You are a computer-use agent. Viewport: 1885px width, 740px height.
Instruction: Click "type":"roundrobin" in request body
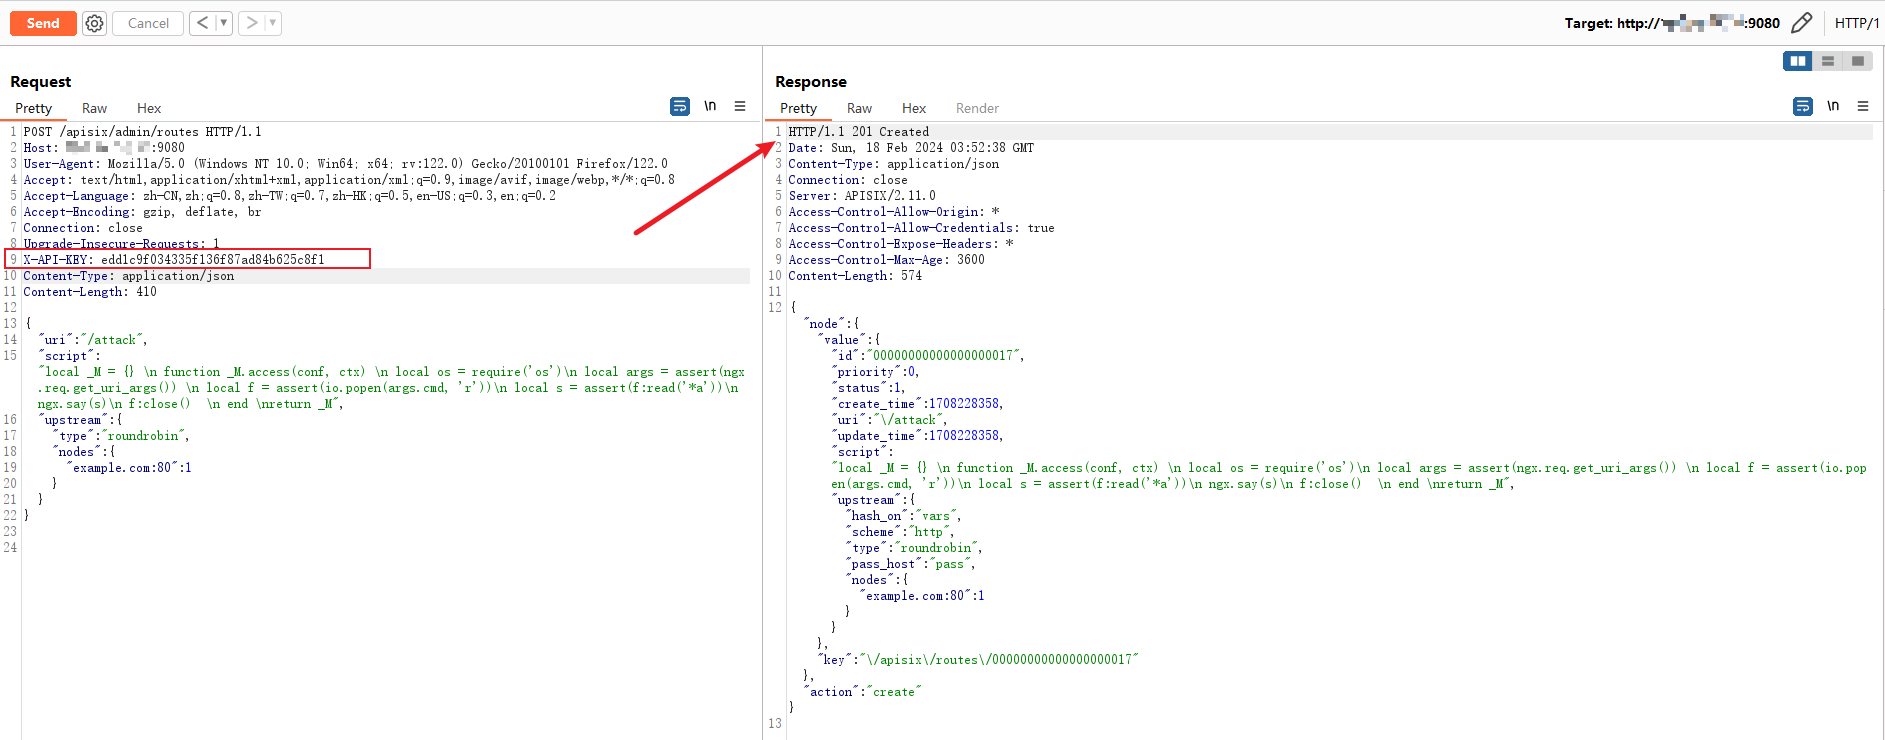(x=121, y=436)
